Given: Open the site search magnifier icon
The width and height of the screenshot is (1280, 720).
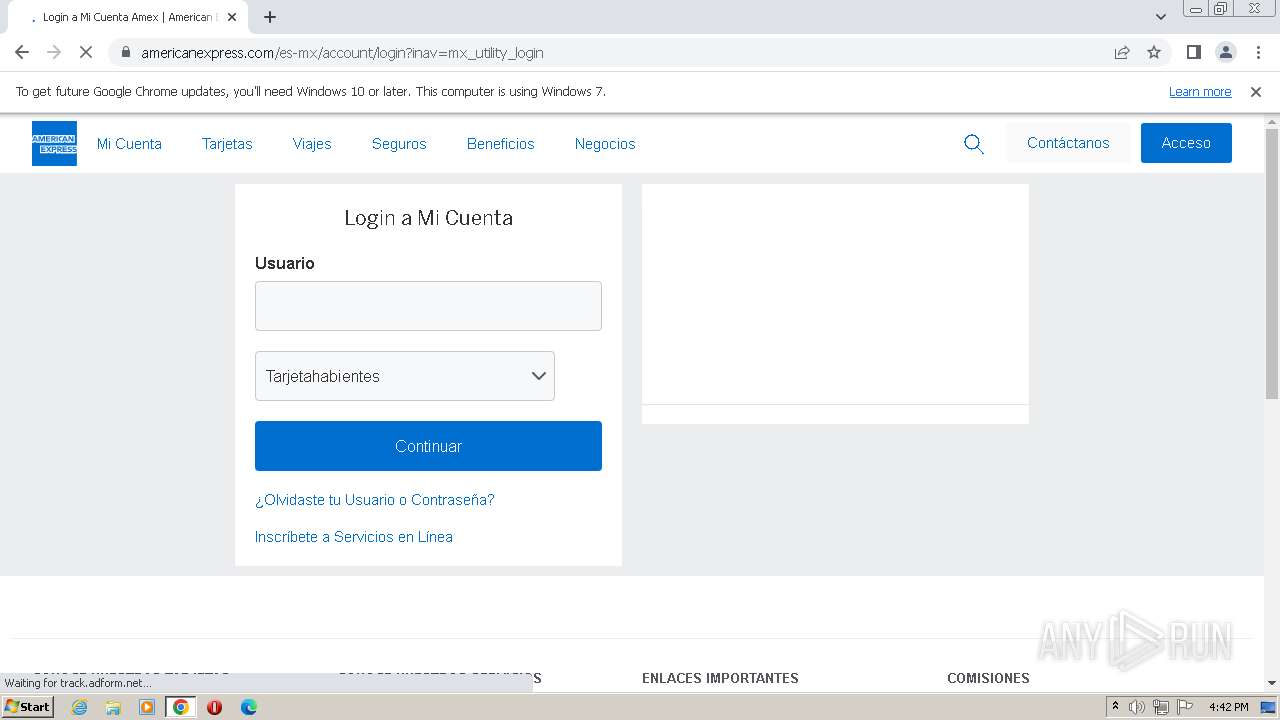Looking at the screenshot, I should pyautogui.click(x=973, y=144).
